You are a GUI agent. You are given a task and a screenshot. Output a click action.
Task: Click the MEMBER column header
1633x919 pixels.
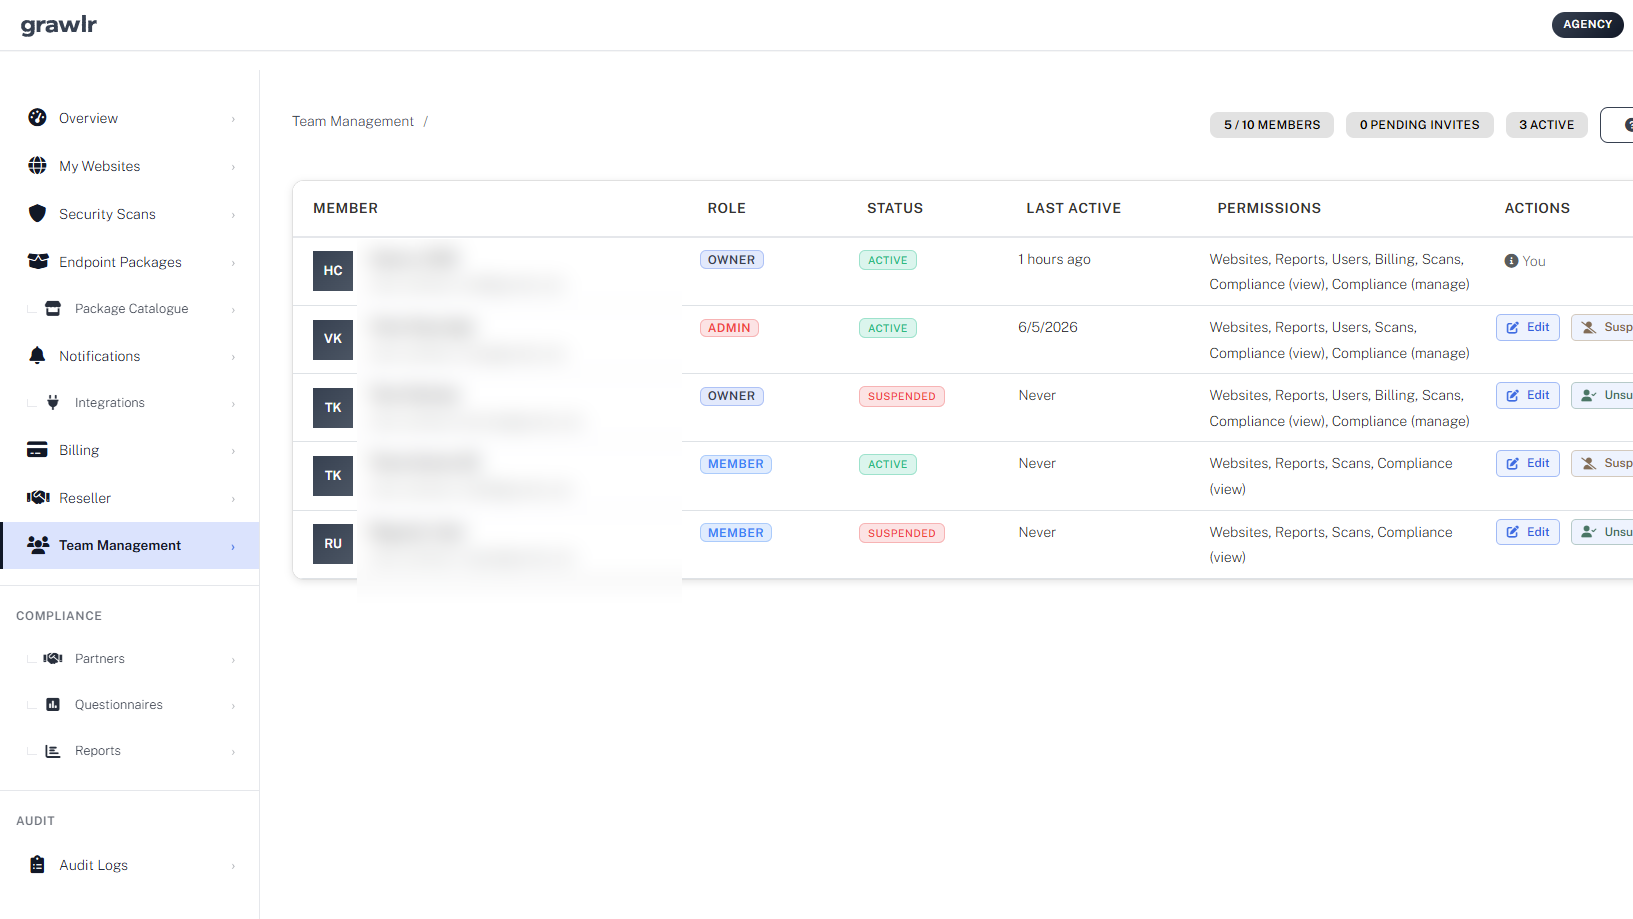[345, 208]
